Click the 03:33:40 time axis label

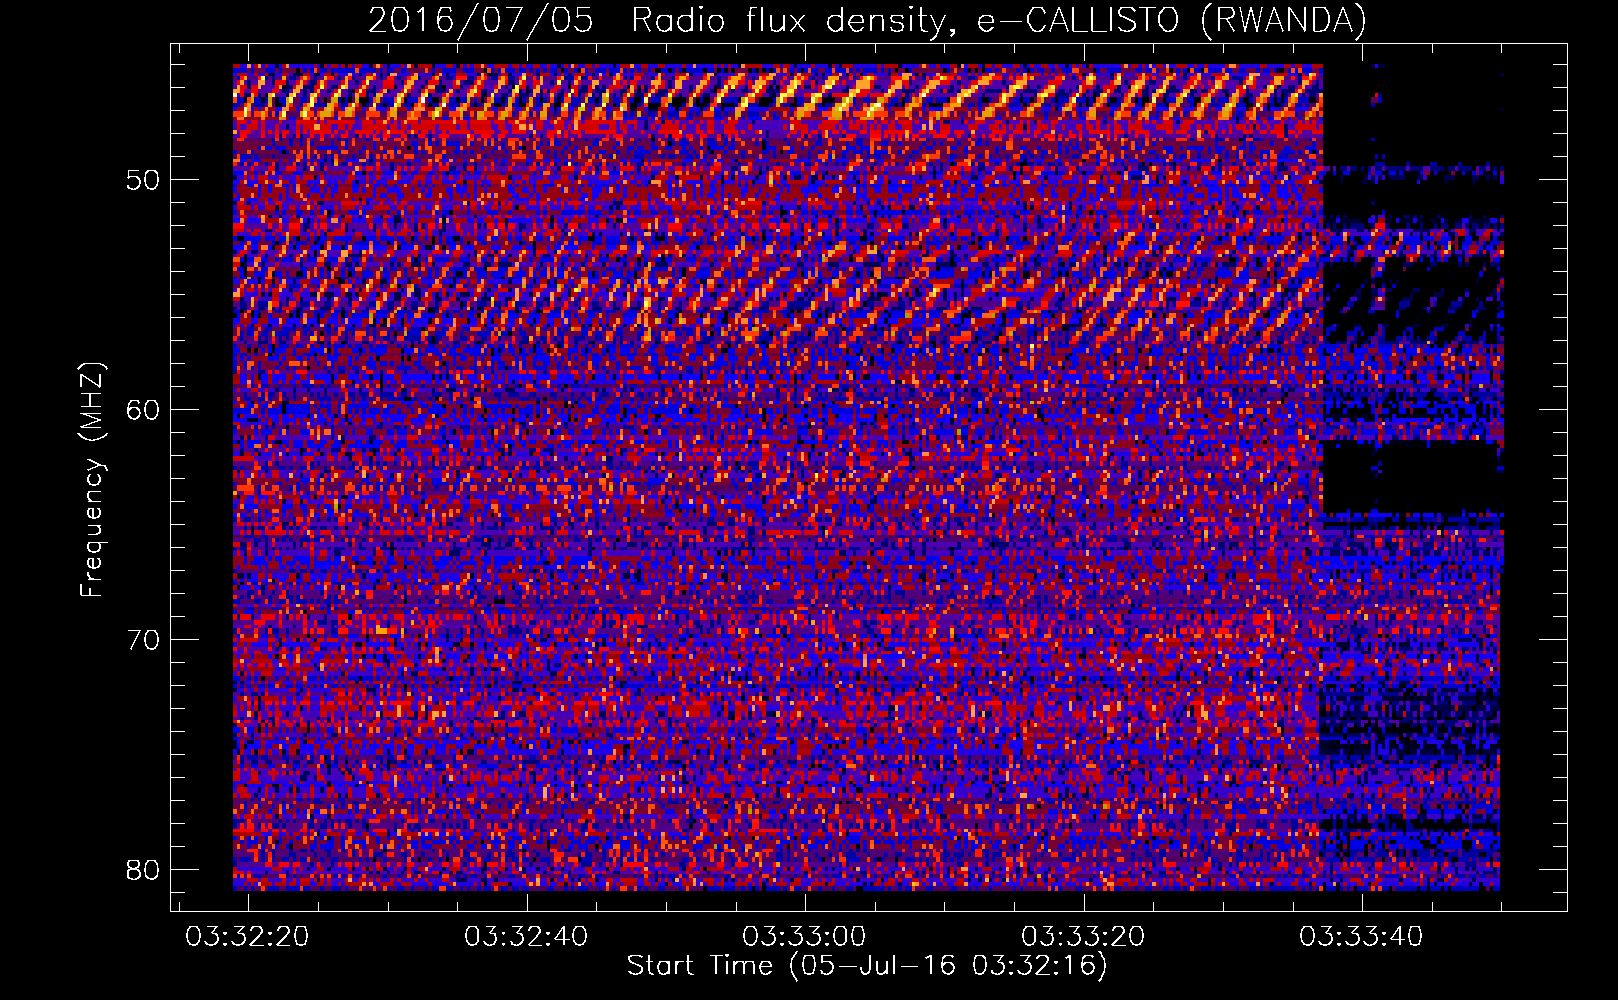pos(1361,937)
